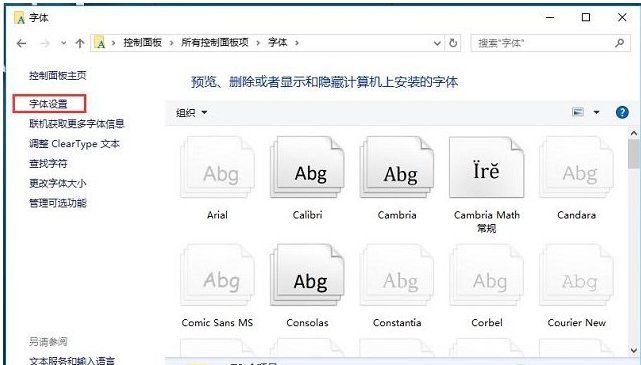Open the Cambria font family icon
Viewport: 641px width, 365px height.
[397, 168]
